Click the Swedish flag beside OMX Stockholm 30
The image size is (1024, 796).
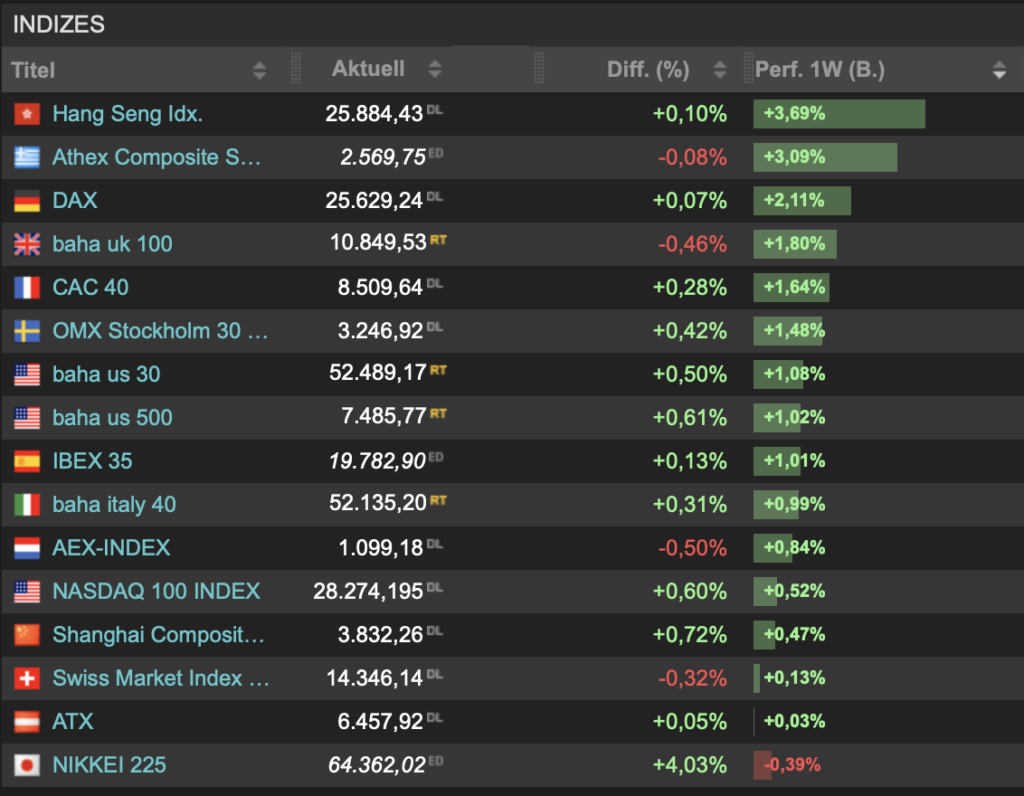point(27,331)
